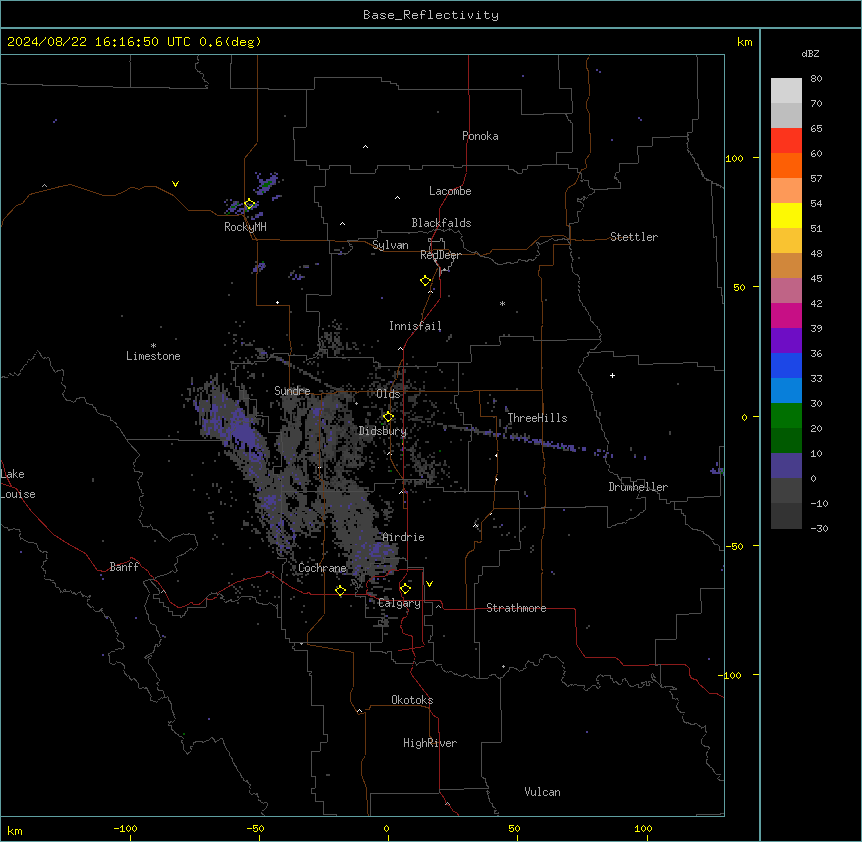Screen dimensions: 862x842
Task: Click the bright blue 36-33 dBZ swatch
Action: 786,365
